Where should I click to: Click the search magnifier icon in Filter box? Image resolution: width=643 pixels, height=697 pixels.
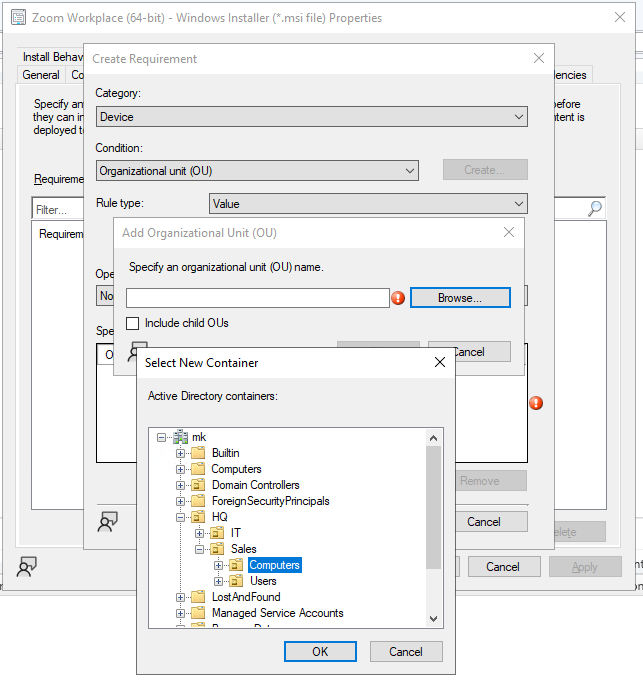595,209
